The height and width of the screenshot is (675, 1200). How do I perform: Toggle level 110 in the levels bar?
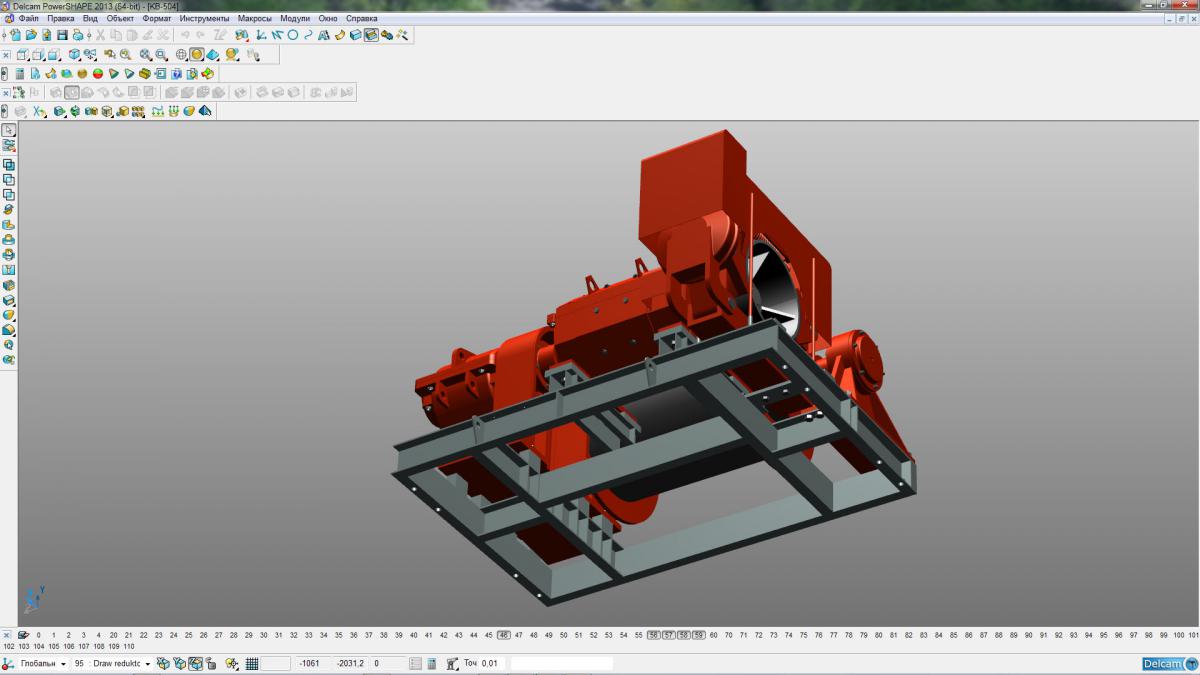128,646
